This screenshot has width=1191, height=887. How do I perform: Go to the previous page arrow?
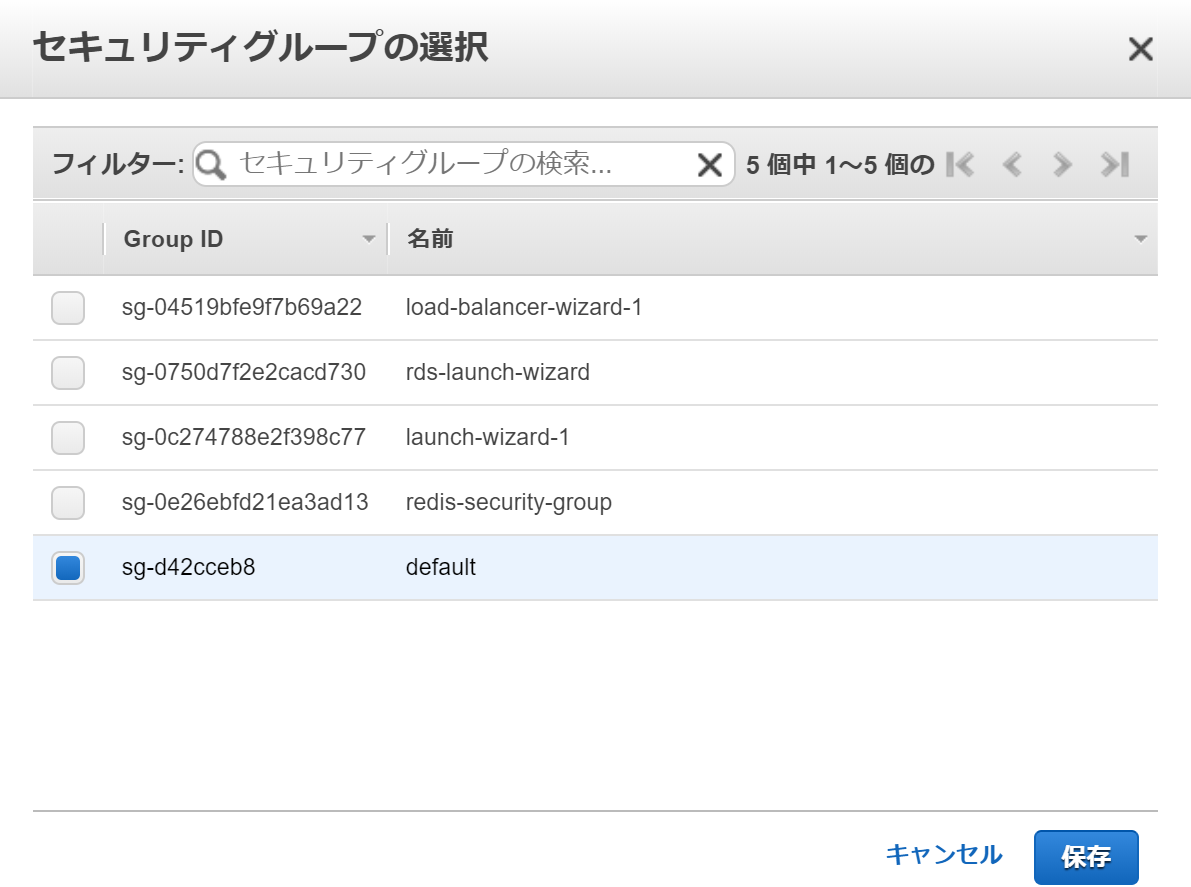tap(1012, 165)
